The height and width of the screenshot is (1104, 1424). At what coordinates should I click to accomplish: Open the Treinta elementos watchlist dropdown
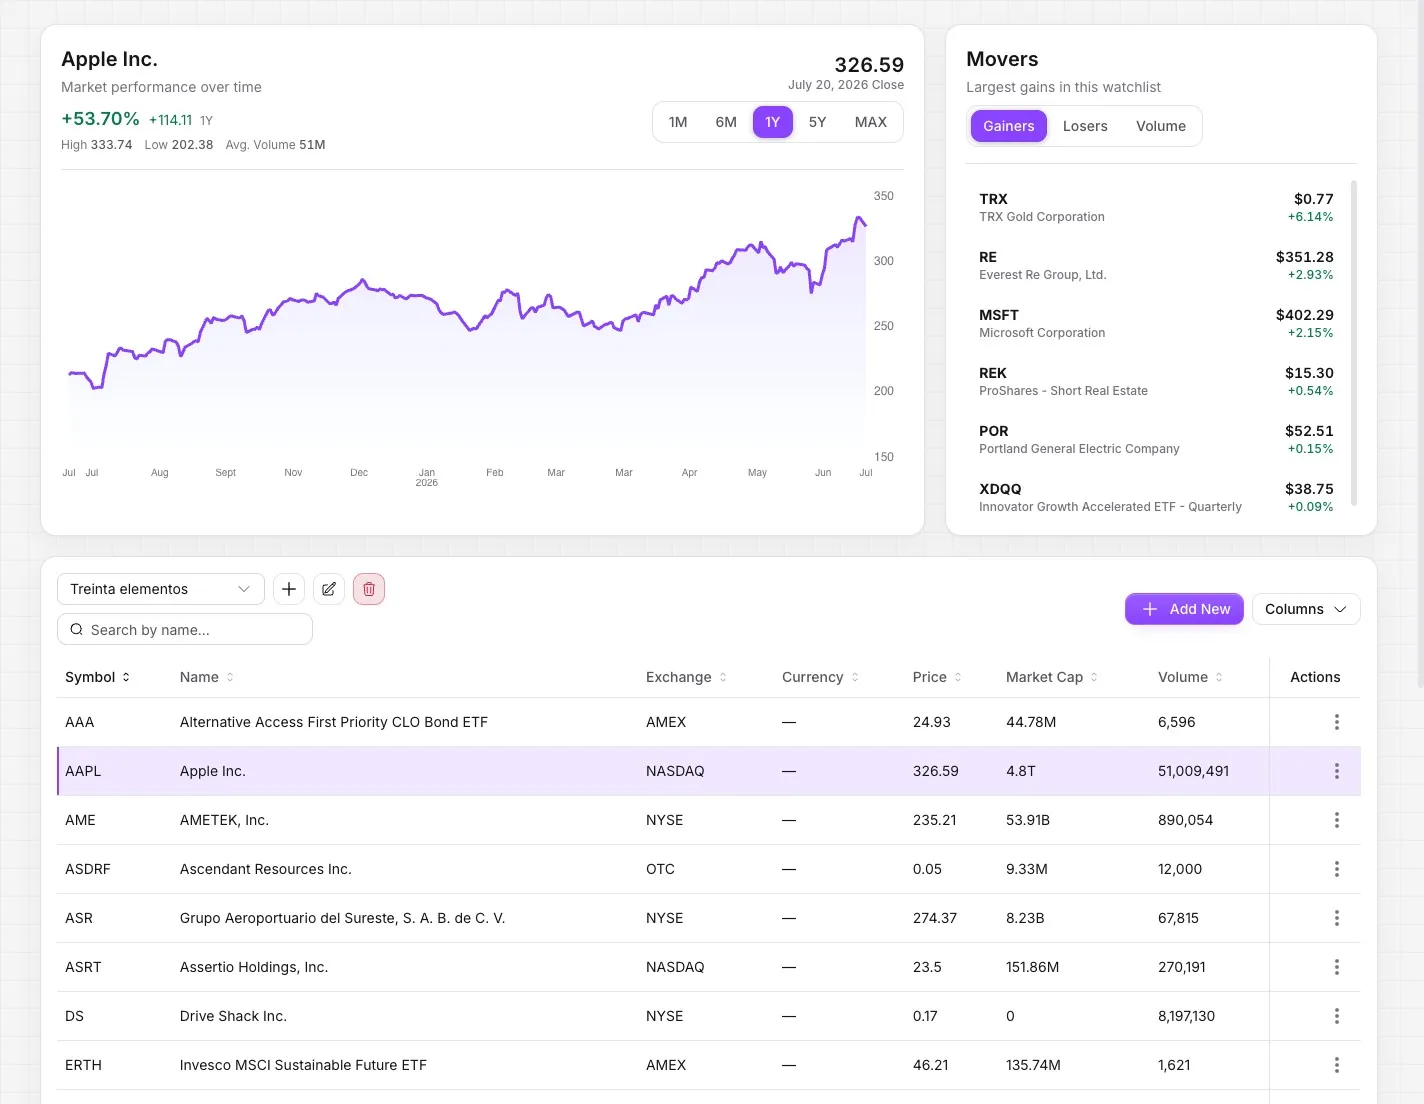click(161, 589)
